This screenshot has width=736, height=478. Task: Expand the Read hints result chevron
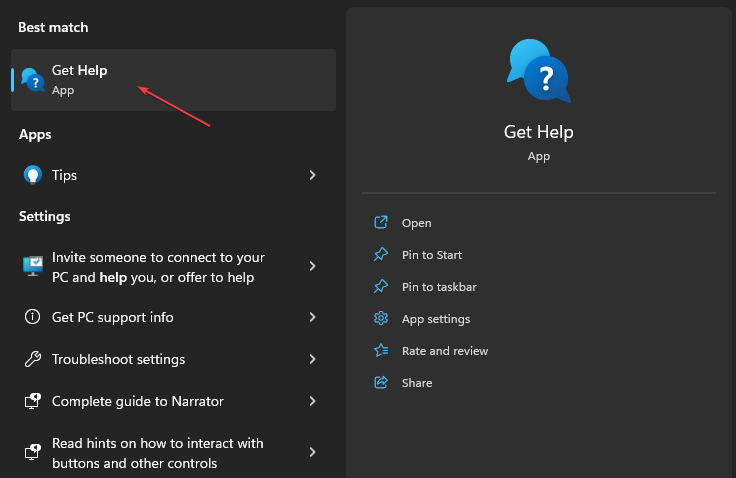313,452
